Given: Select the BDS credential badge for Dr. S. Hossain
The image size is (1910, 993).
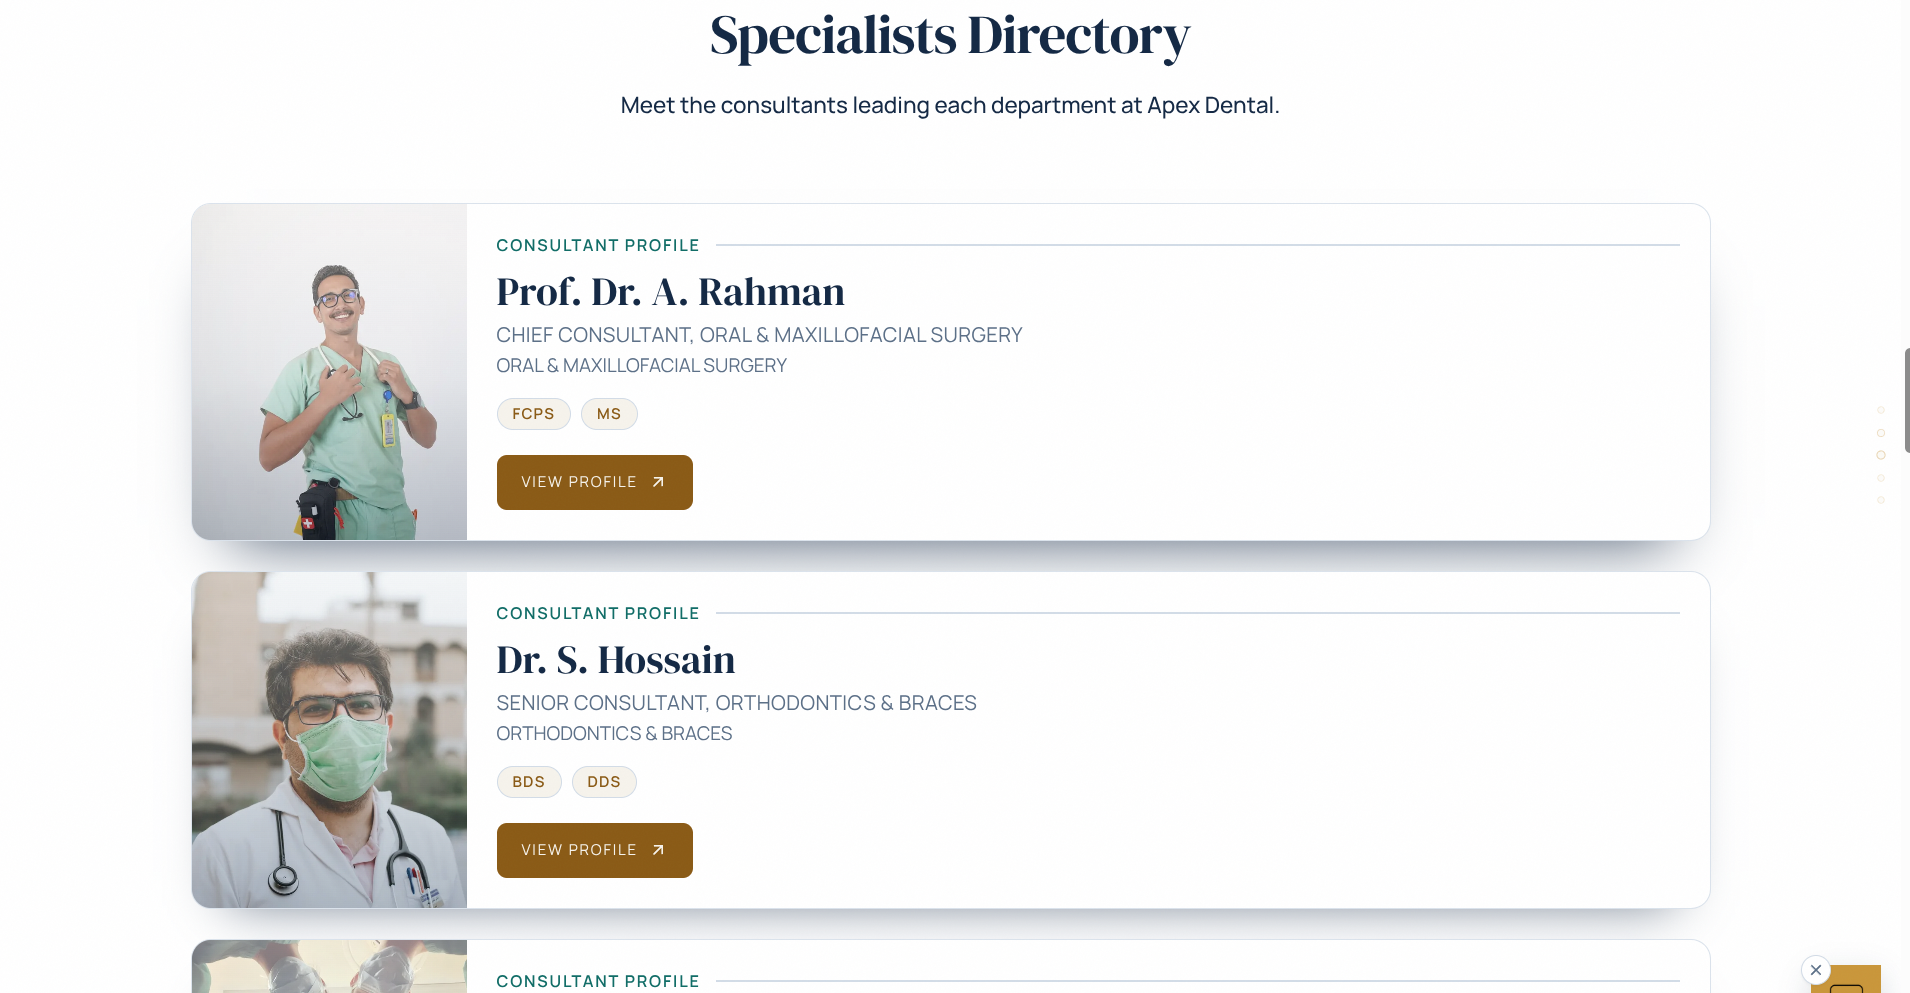Looking at the screenshot, I should [x=529, y=781].
